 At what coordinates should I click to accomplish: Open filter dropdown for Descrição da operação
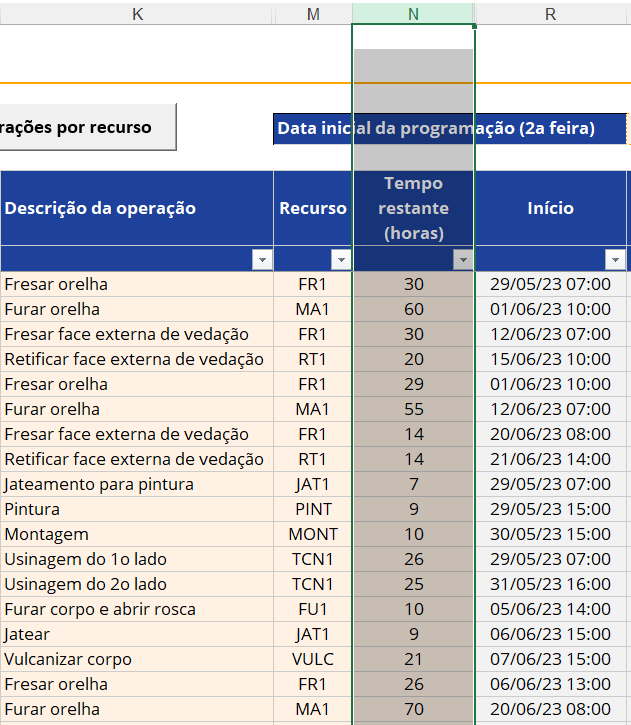click(x=262, y=260)
